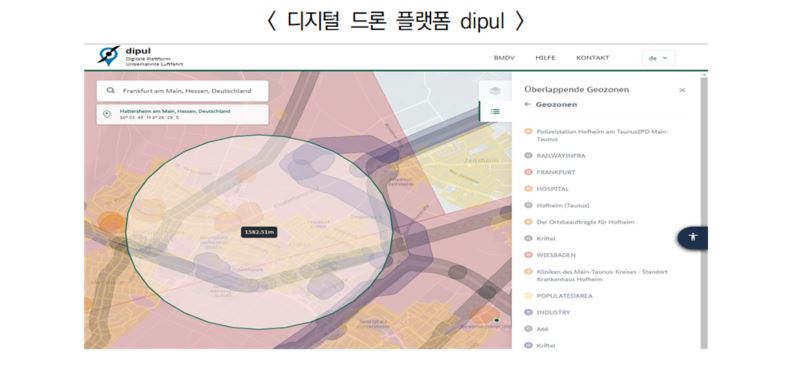Image resolution: width=806 pixels, height=373 pixels.
Task: Open the de language dropdown
Action: click(658, 58)
